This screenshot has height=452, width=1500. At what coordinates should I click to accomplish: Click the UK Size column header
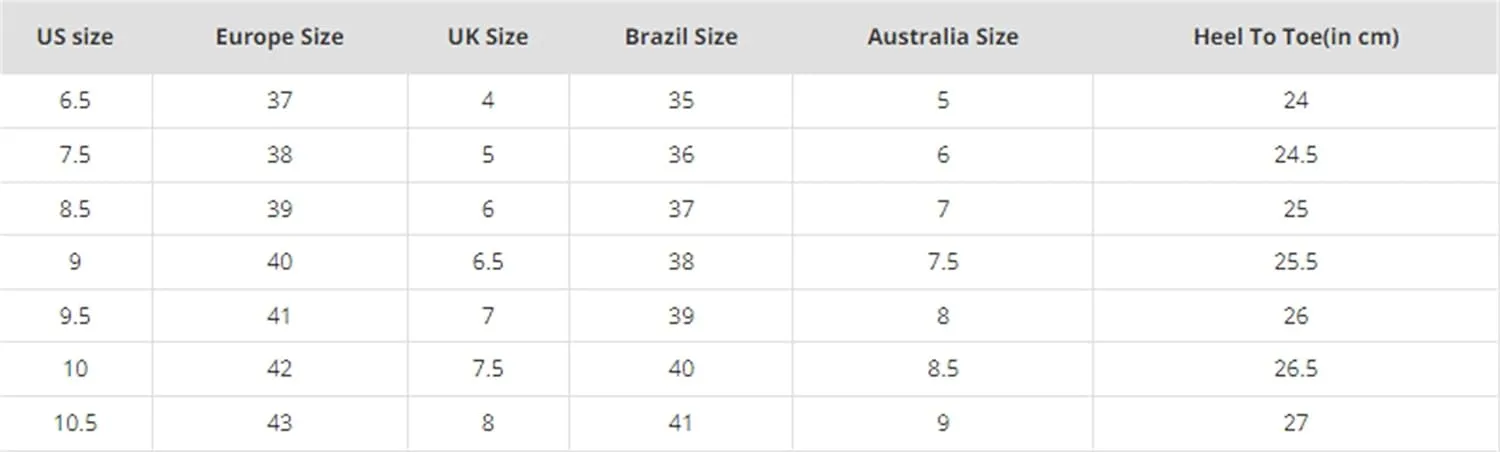[x=488, y=38]
